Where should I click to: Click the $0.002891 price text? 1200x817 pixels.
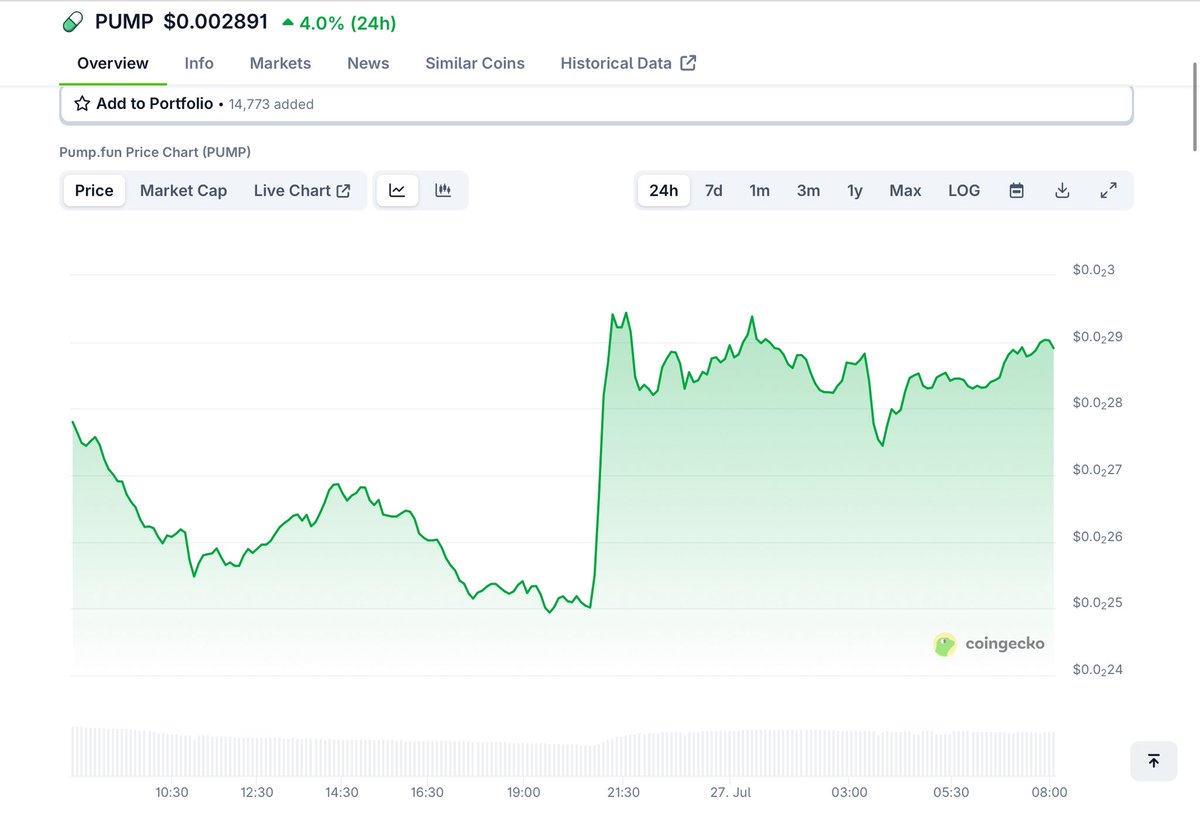tap(215, 21)
